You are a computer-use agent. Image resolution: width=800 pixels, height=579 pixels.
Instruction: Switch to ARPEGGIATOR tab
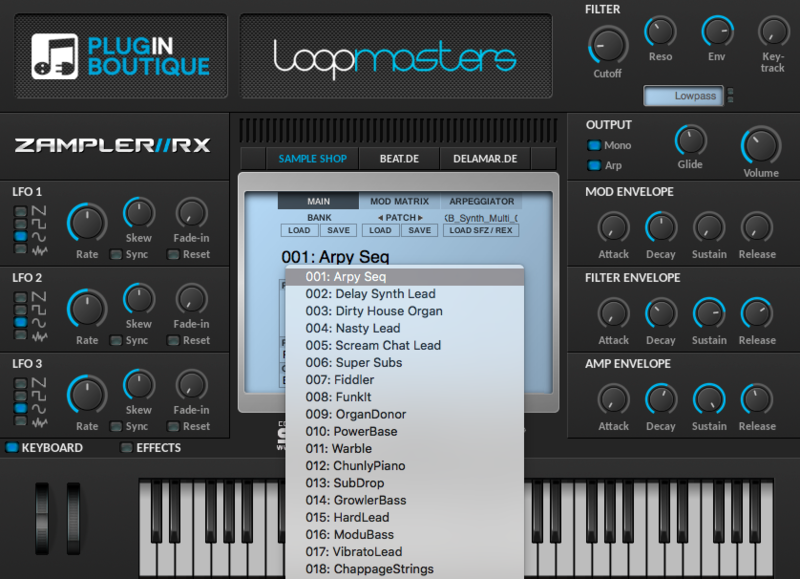point(482,201)
